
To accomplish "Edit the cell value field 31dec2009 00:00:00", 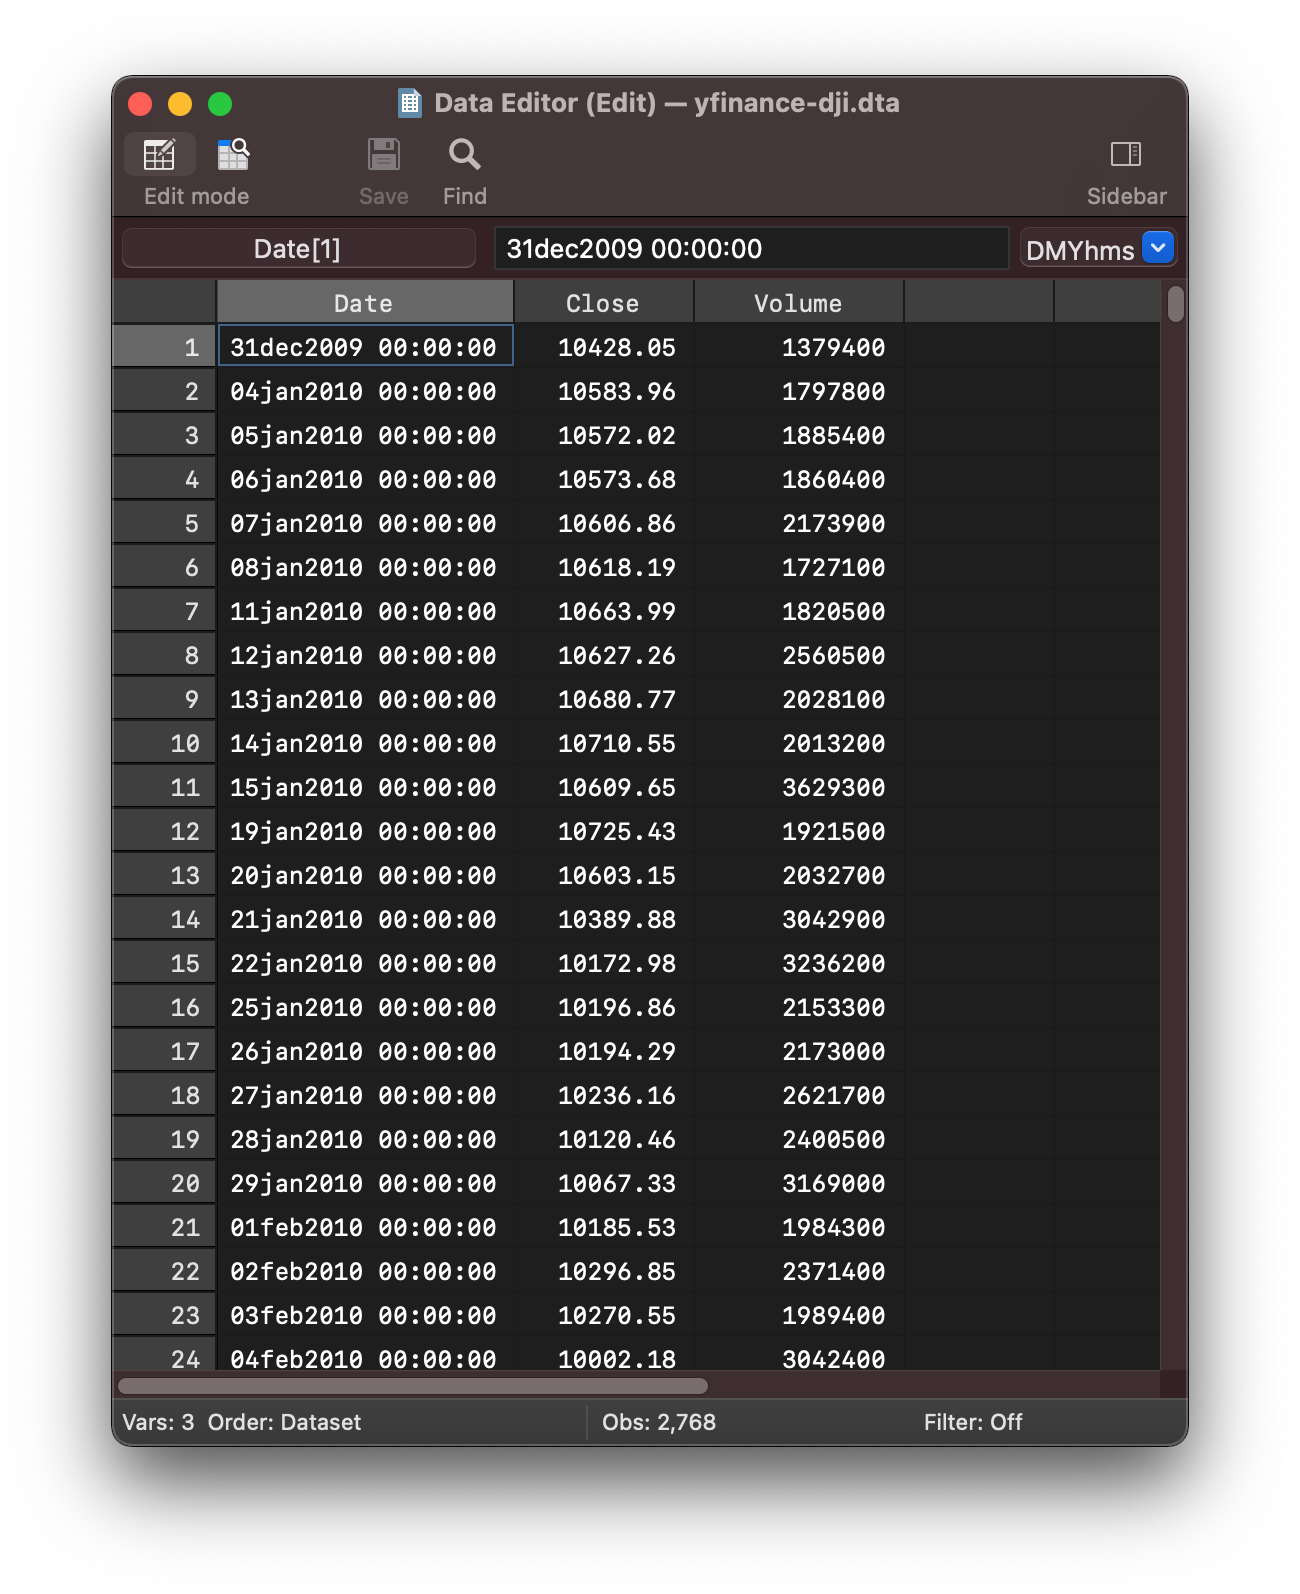I will point(751,248).
